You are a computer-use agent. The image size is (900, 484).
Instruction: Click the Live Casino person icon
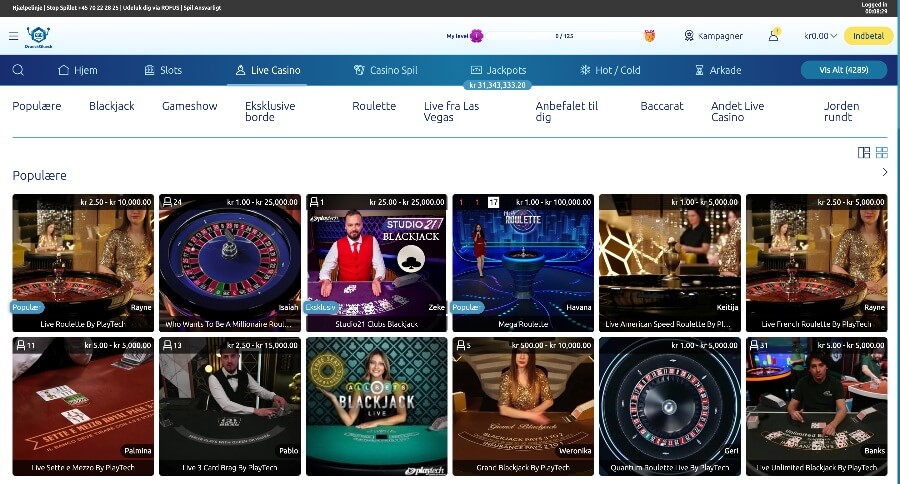click(240, 70)
